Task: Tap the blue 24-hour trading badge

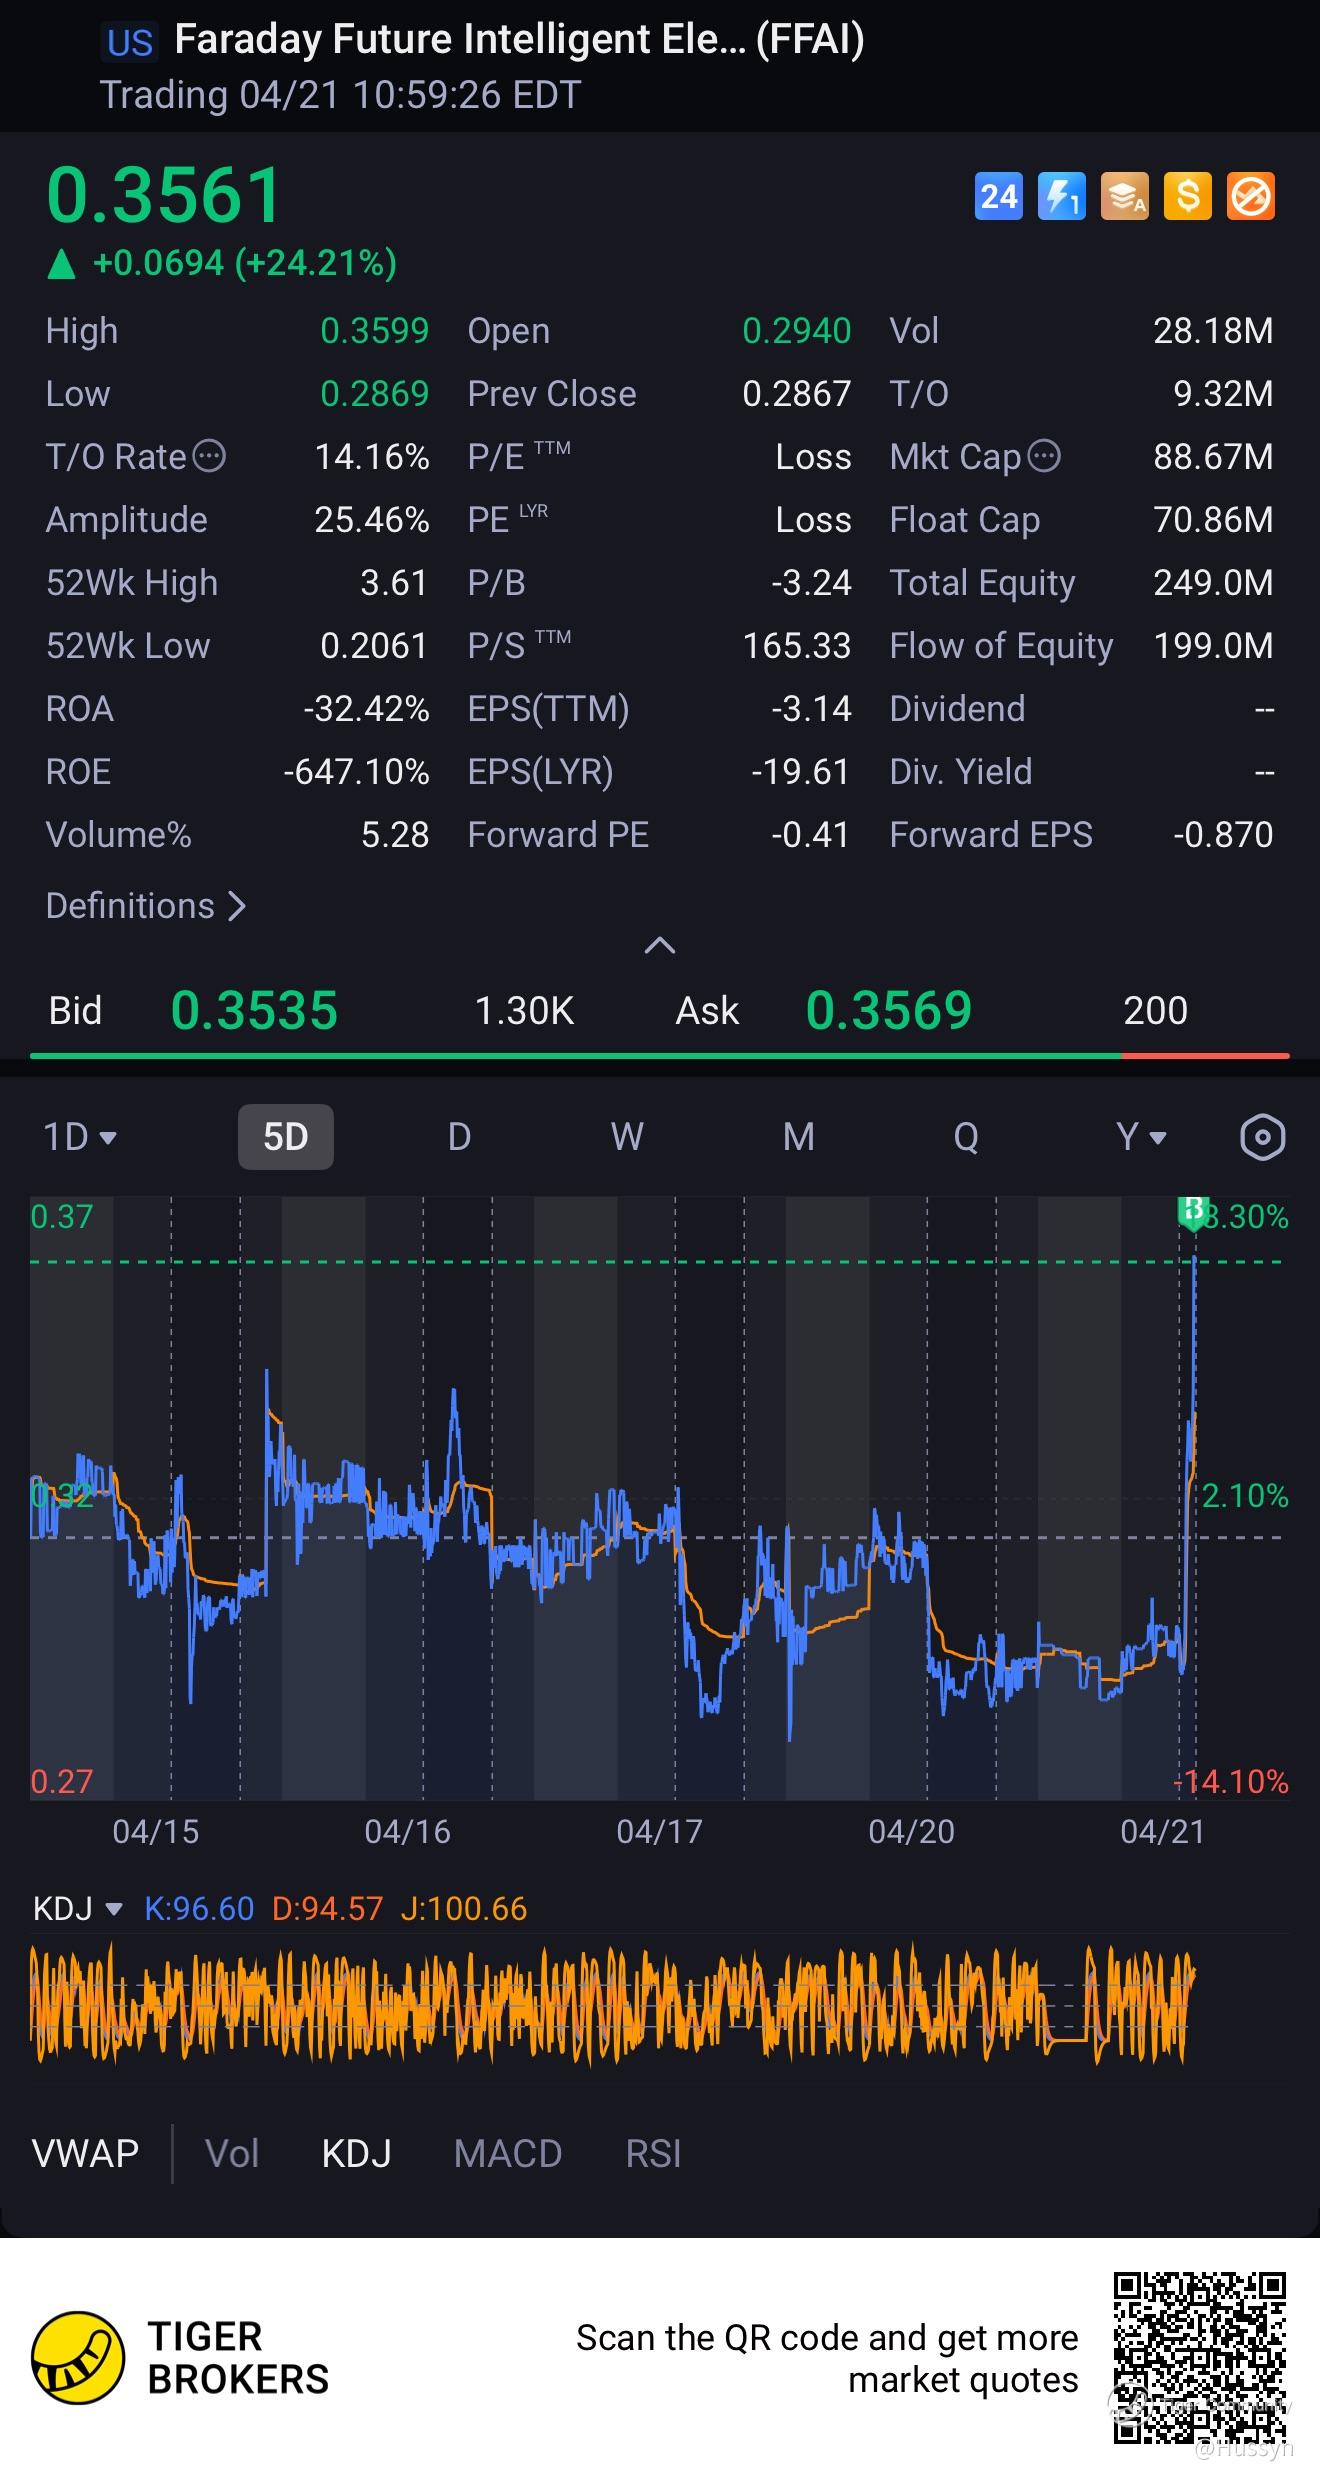Action: click(998, 196)
